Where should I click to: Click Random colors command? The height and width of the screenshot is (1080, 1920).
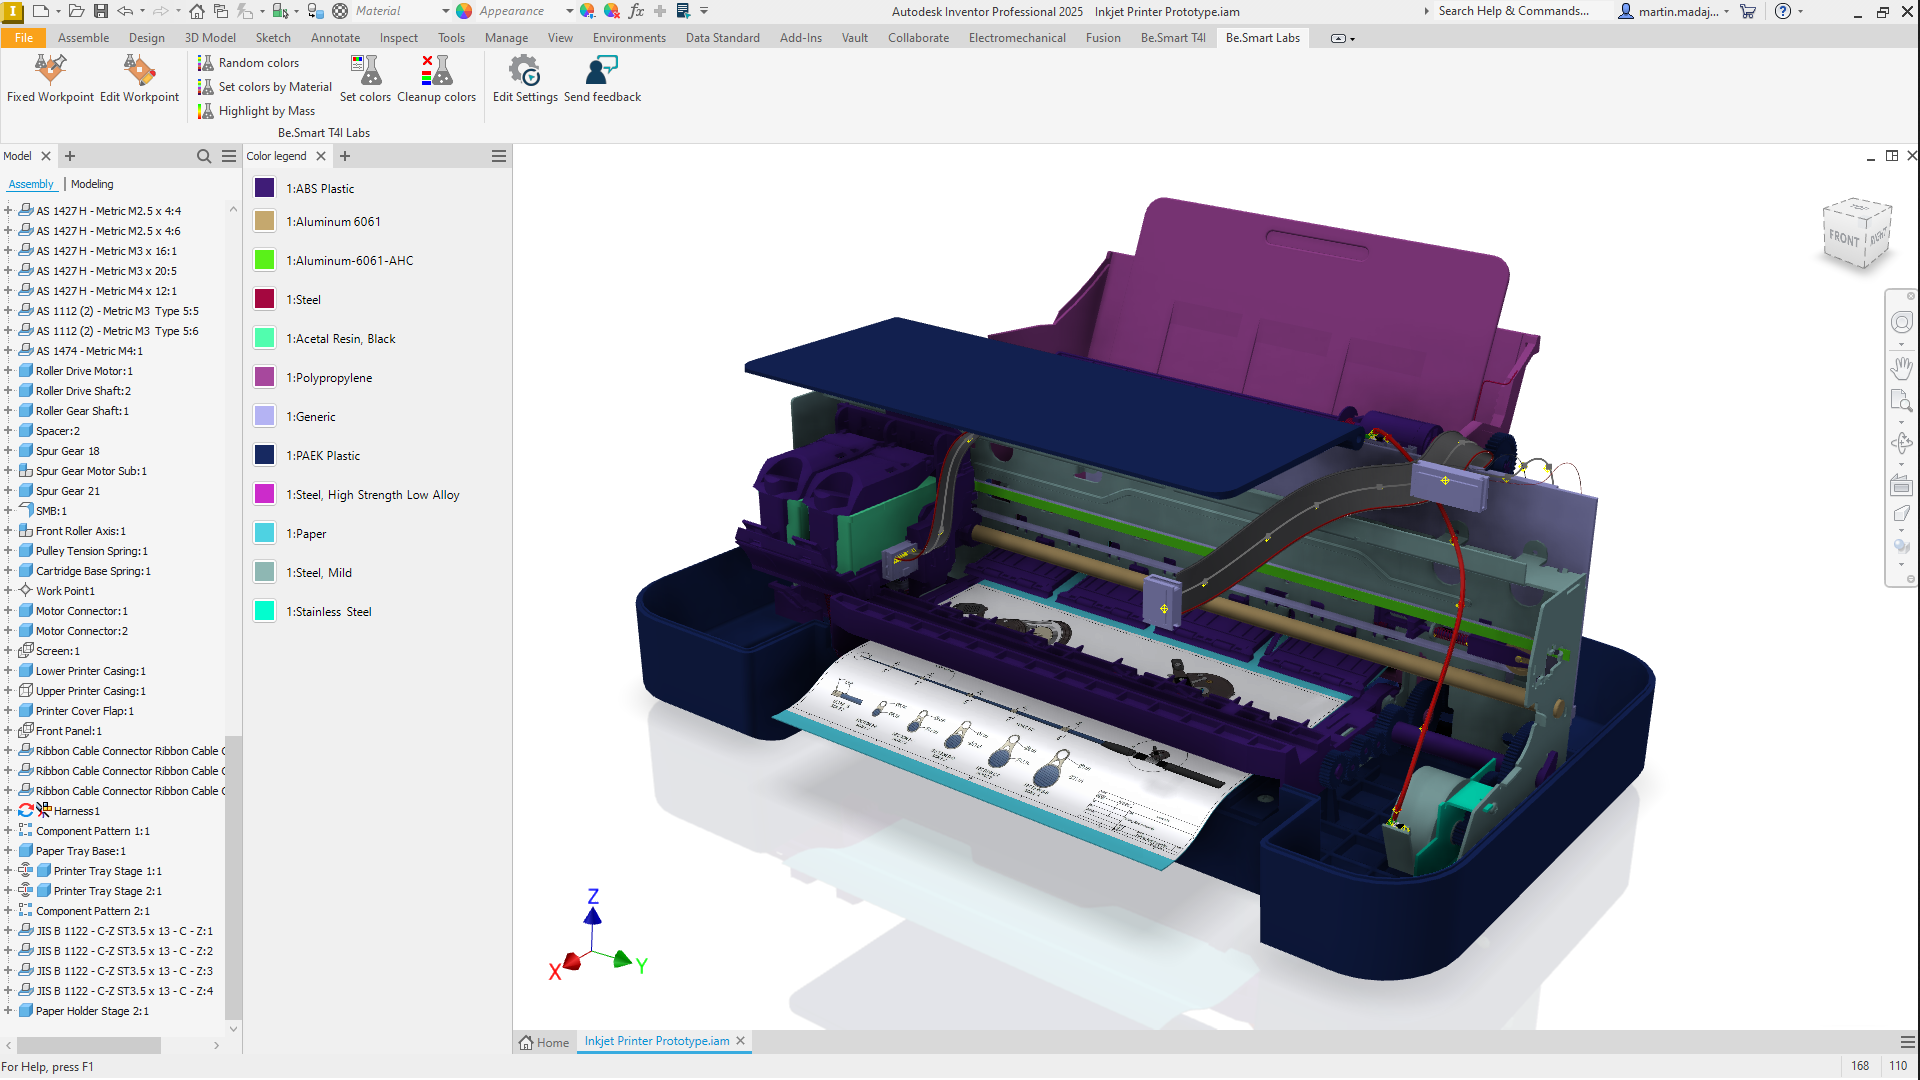point(258,63)
